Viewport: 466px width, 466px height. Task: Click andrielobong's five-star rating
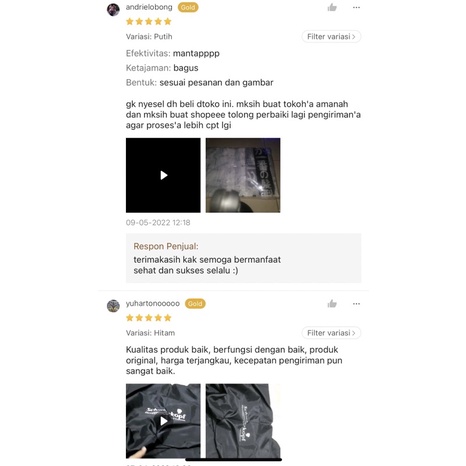pyautogui.click(x=149, y=22)
